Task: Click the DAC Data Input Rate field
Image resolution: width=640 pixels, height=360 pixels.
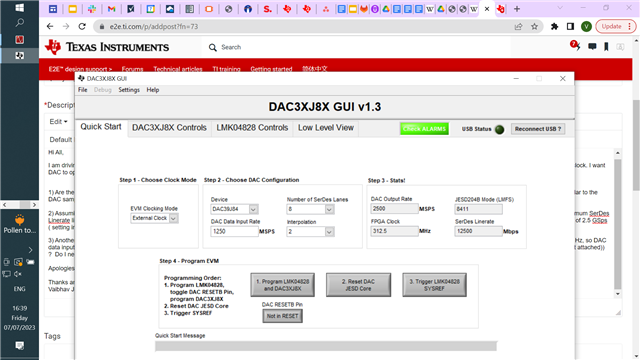Action: click(234, 231)
